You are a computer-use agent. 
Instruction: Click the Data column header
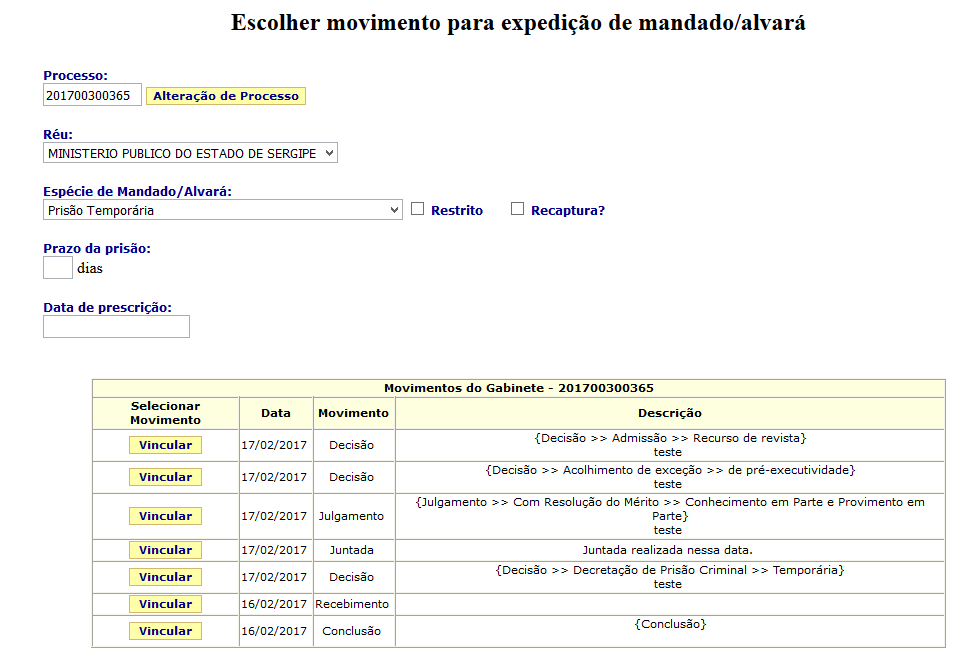[276, 413]
